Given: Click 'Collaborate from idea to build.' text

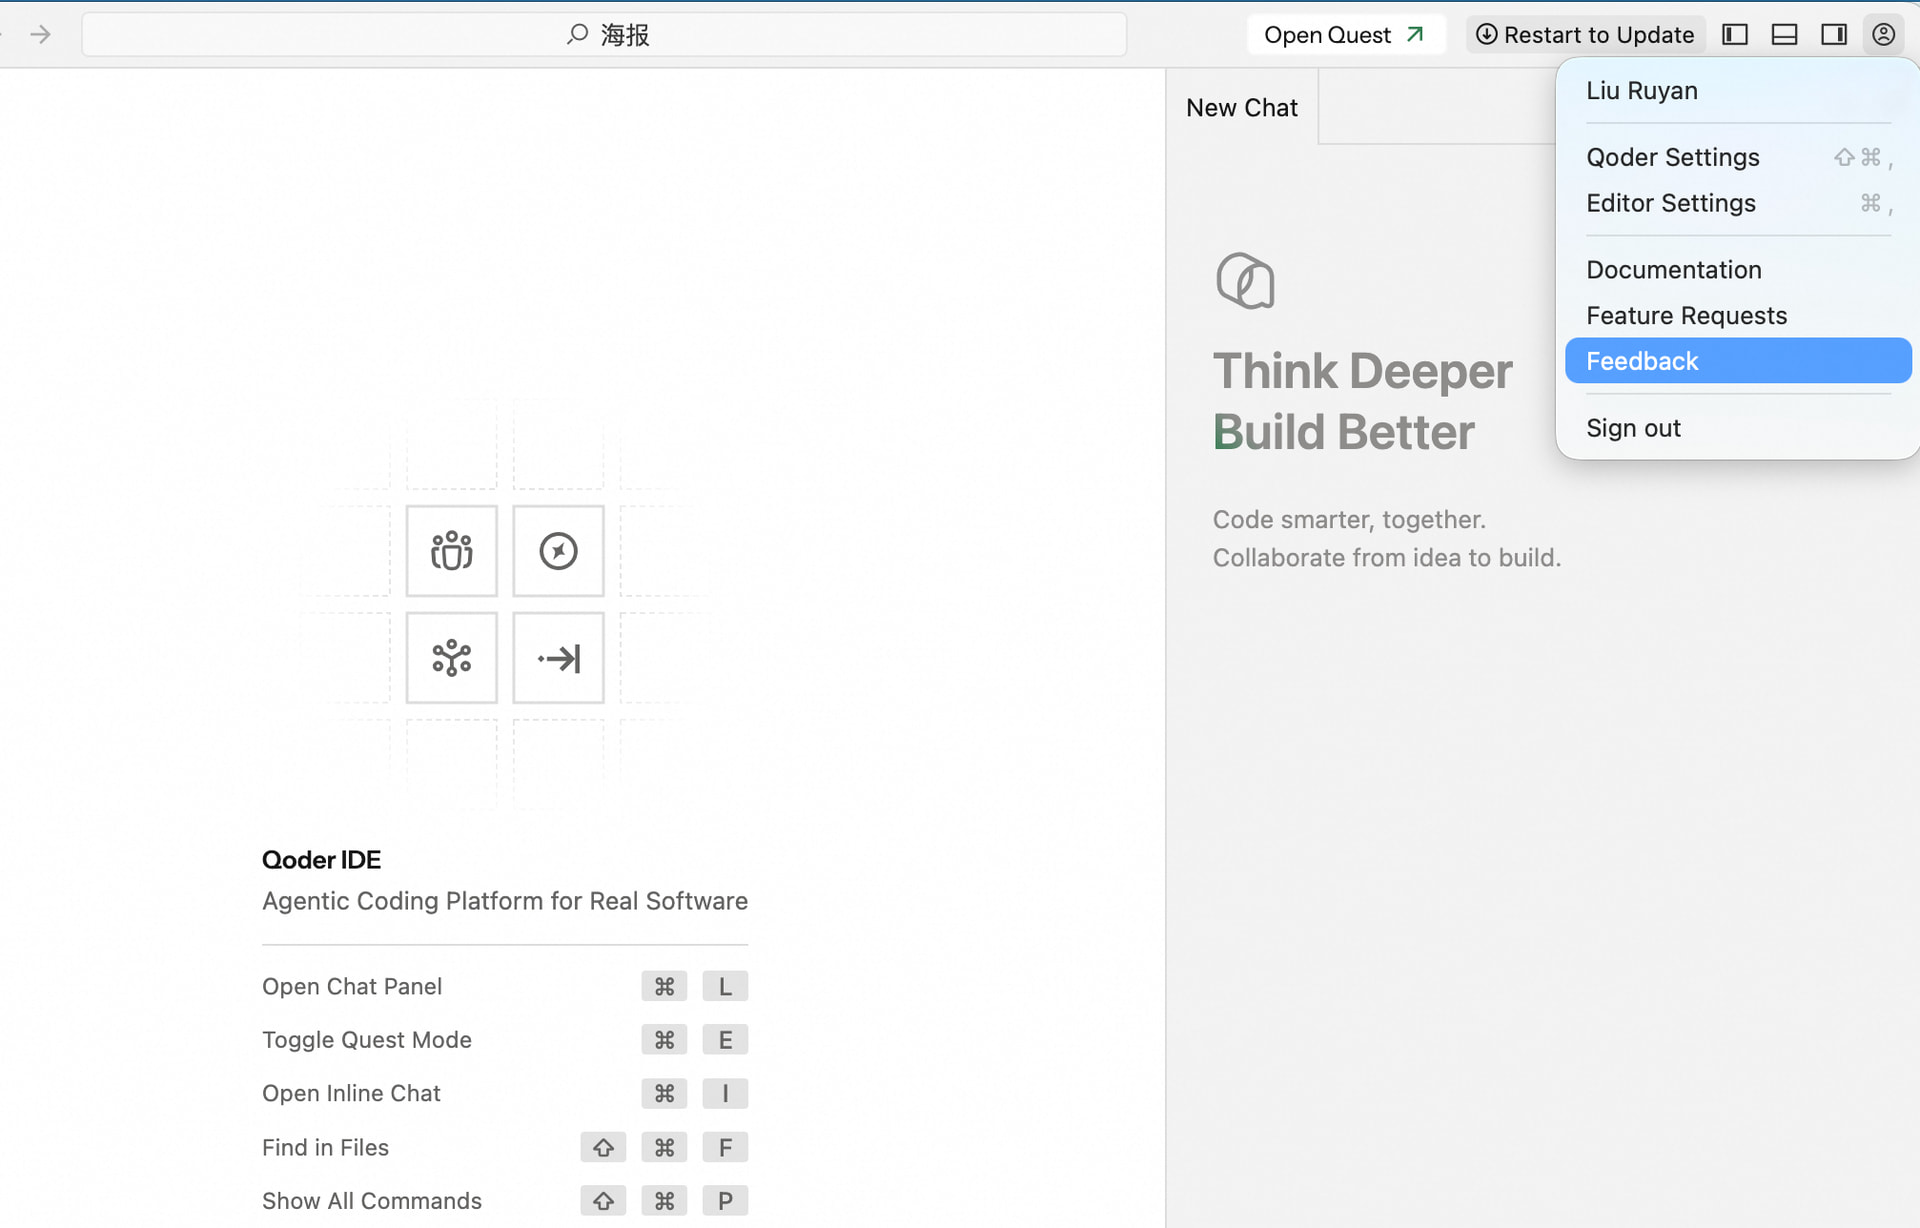Looking at the screenshot, I should tap(1387, 558).
